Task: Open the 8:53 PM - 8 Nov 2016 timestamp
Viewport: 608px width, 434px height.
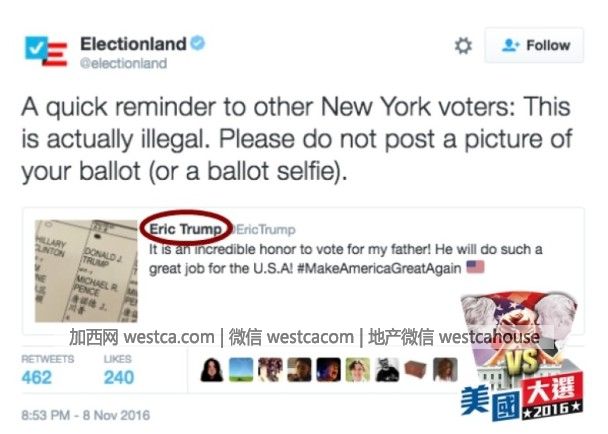Action: (x=85, y=415)
